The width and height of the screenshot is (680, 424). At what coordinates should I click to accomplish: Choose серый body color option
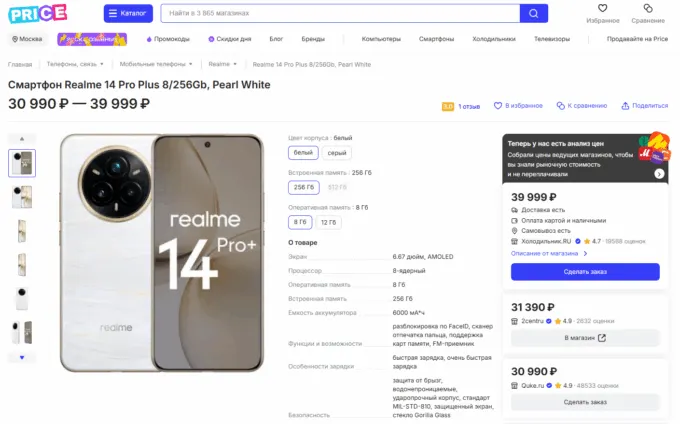point(337,153)
